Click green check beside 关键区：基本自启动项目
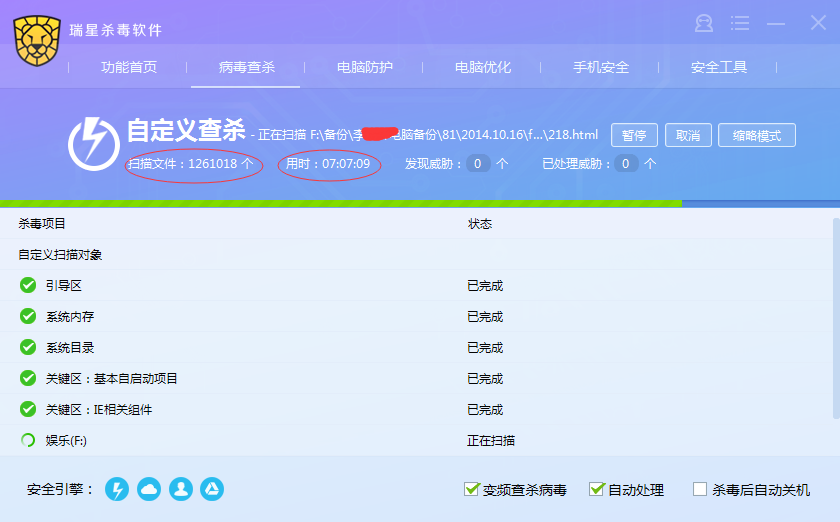 28,378
